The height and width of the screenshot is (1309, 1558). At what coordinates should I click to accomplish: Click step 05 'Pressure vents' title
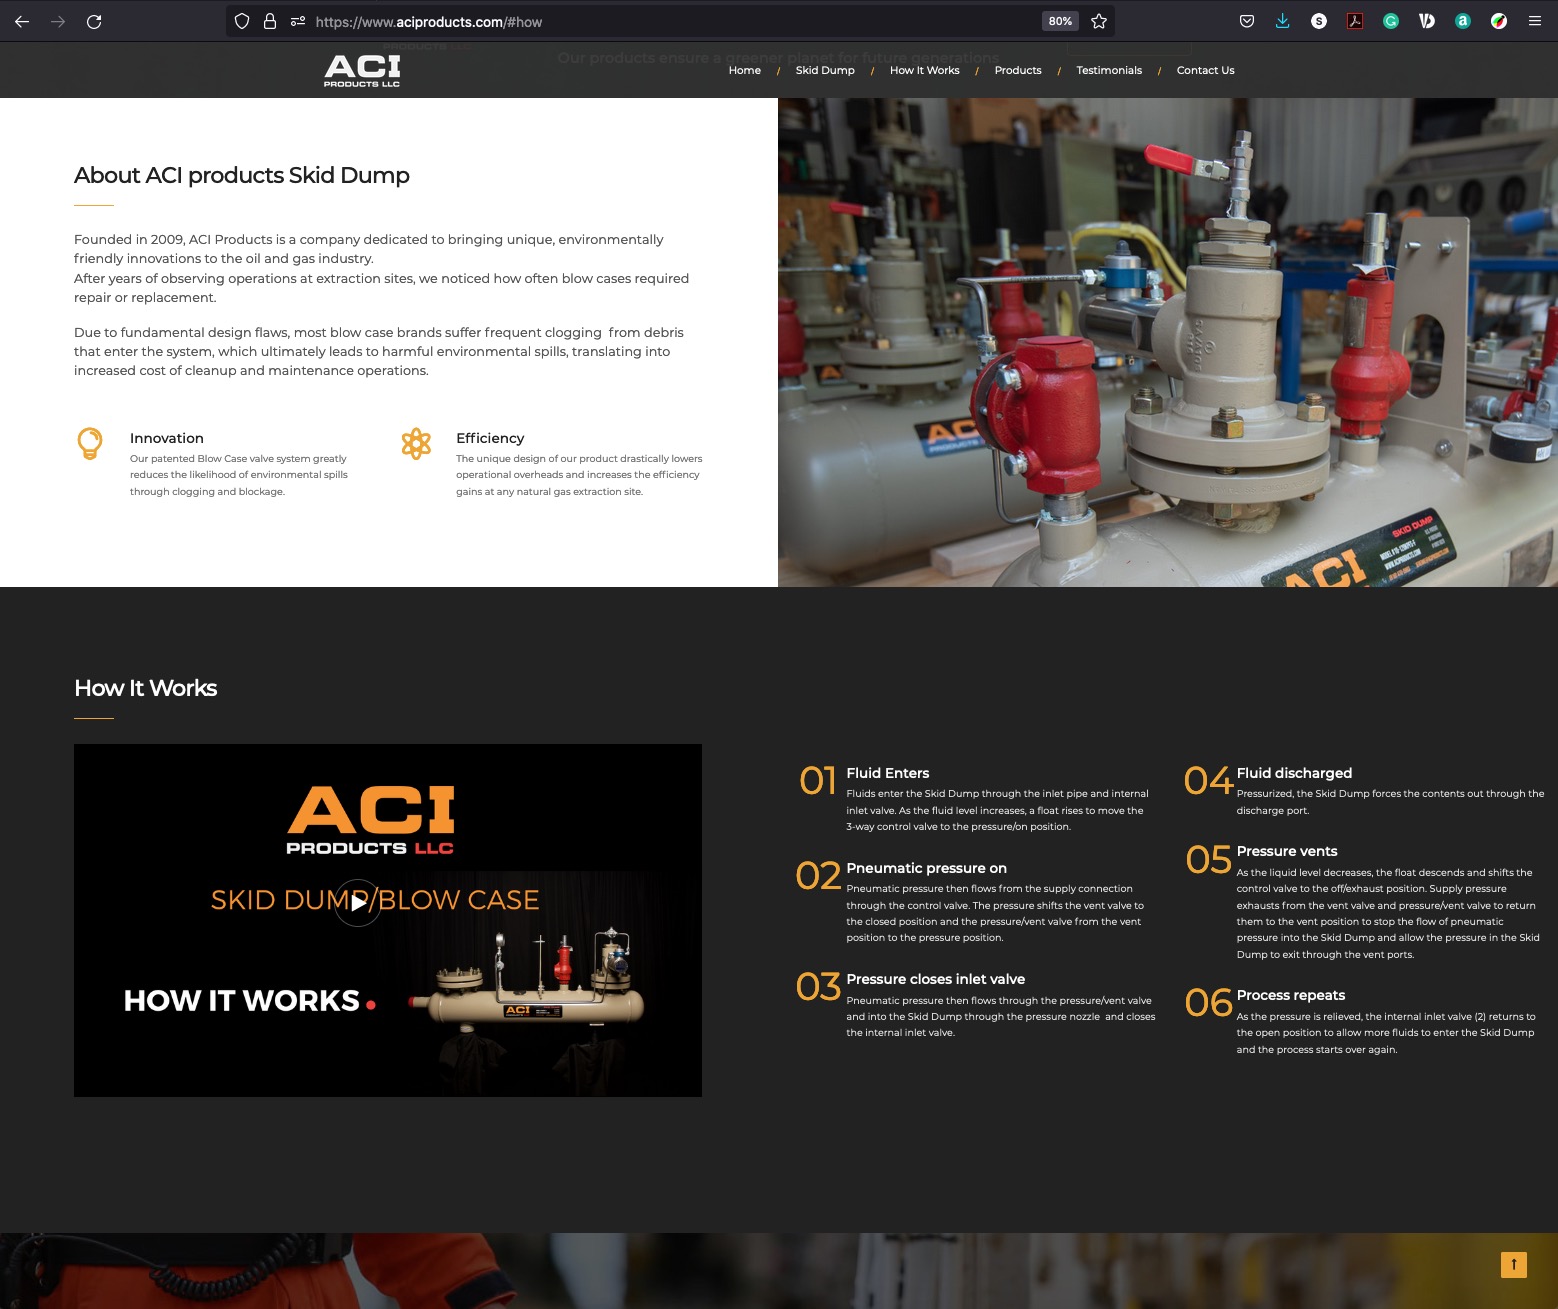[1287, 851]
